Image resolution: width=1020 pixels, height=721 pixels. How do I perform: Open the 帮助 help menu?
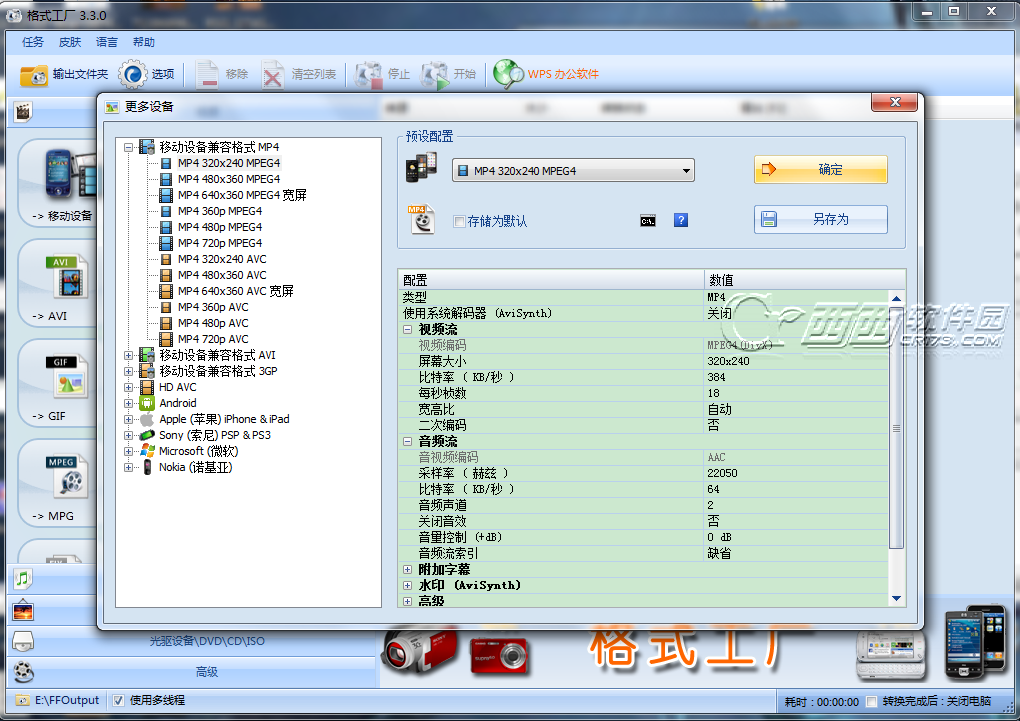pos(144,42)
